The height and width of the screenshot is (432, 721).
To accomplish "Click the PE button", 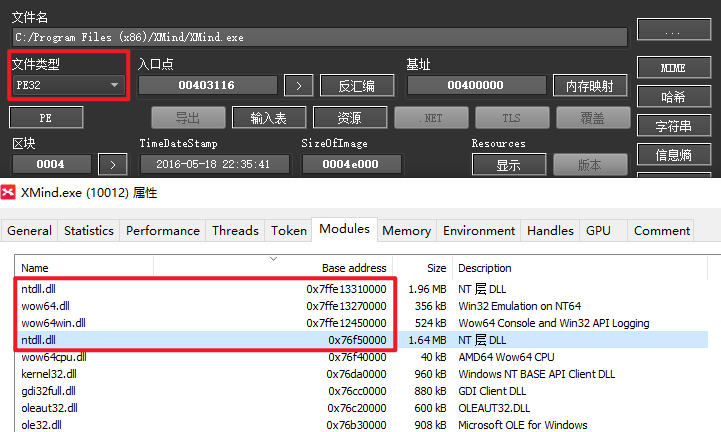I will (46, 118).
